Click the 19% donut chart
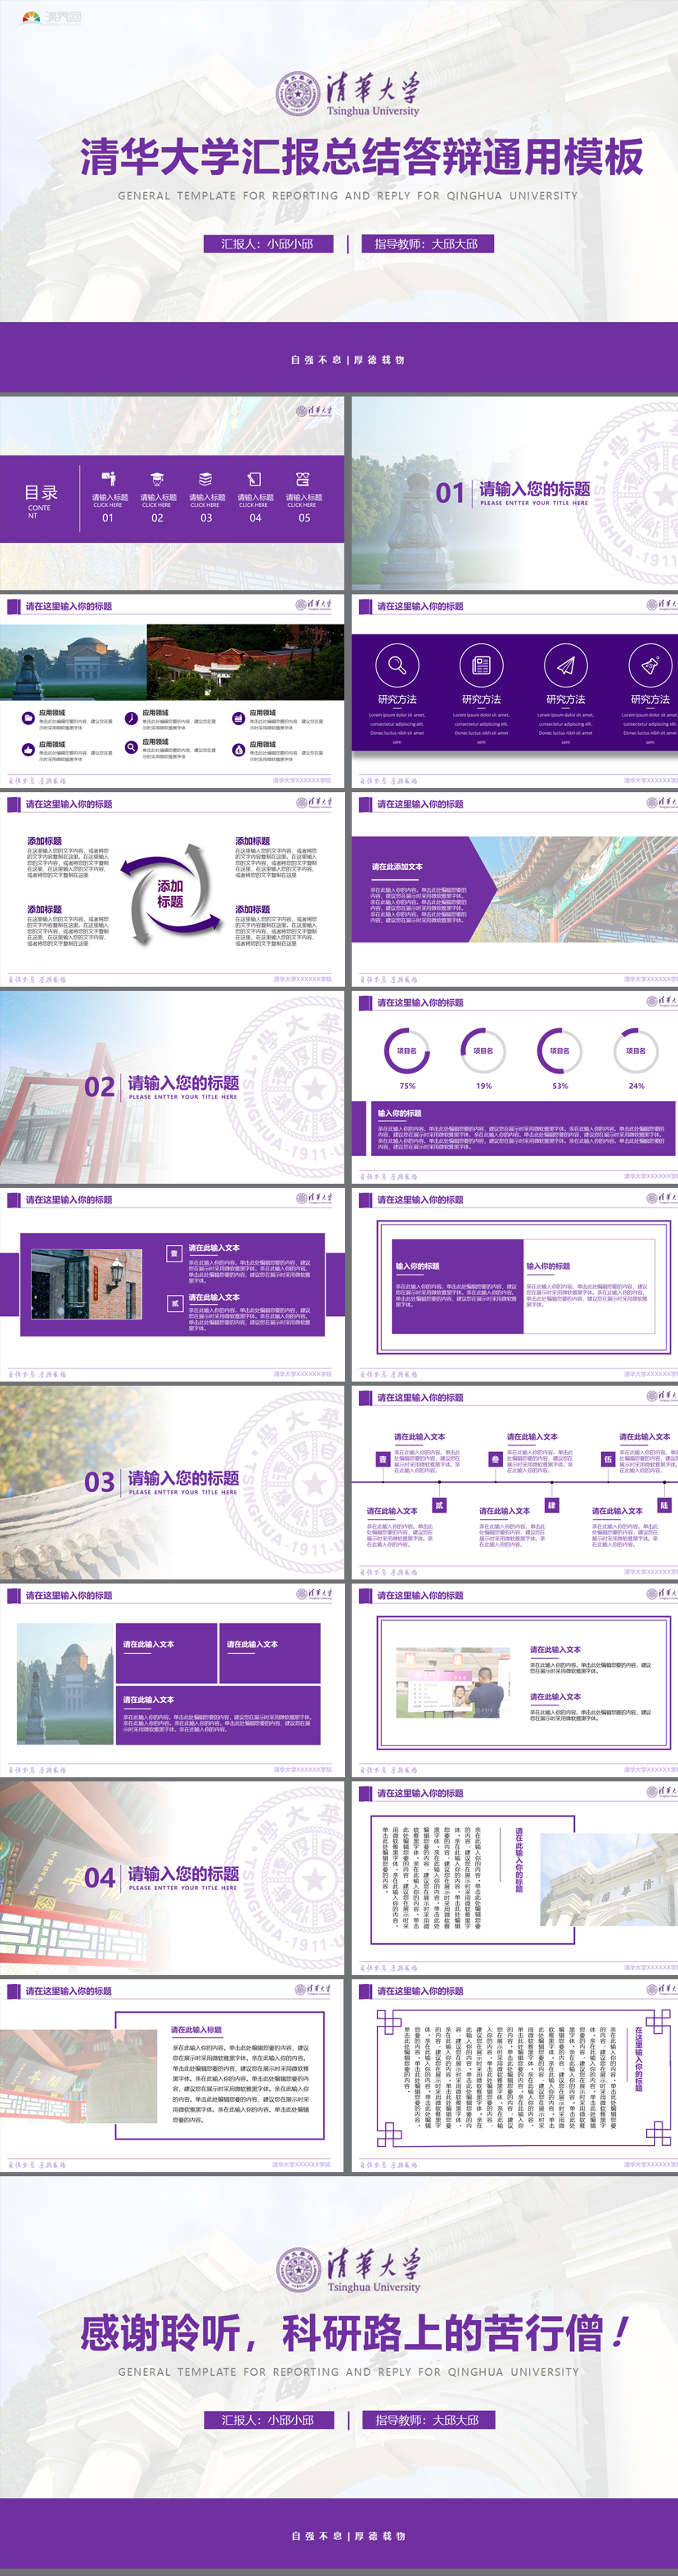 click(483, 1051)
